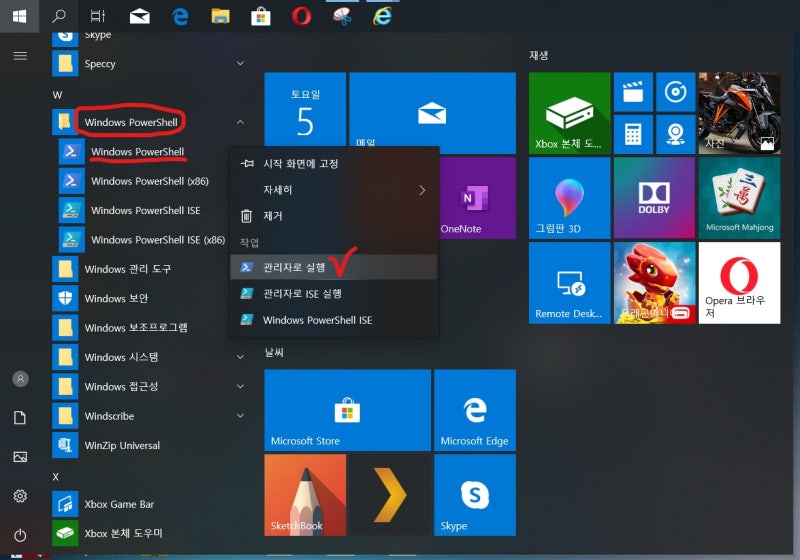Open the Camera small tile

(x=676, y=134)
